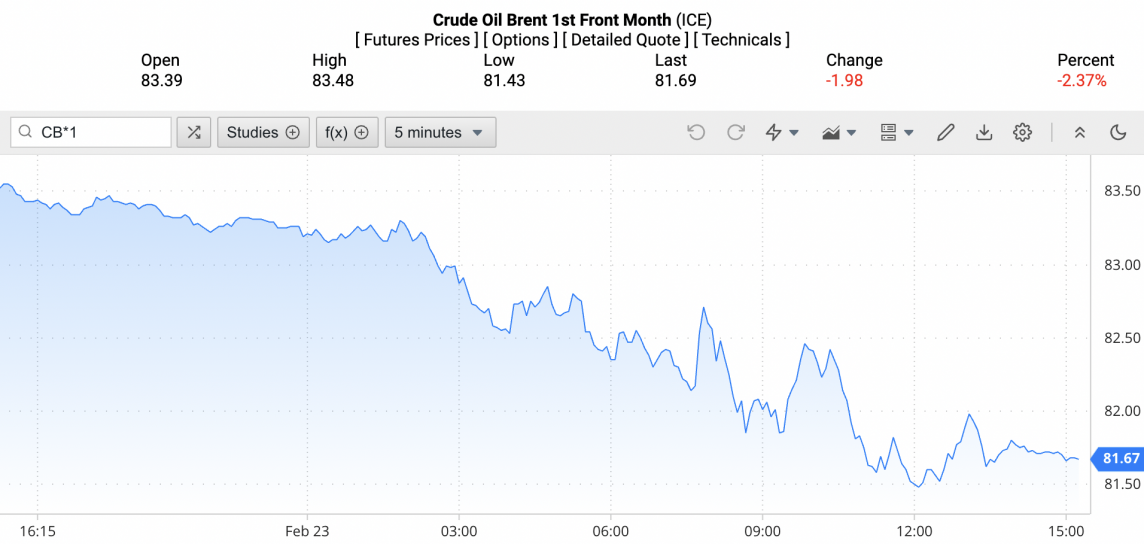Undo the last chart action
Screen dimensions: 1144x544
click(x=697, y=132)
